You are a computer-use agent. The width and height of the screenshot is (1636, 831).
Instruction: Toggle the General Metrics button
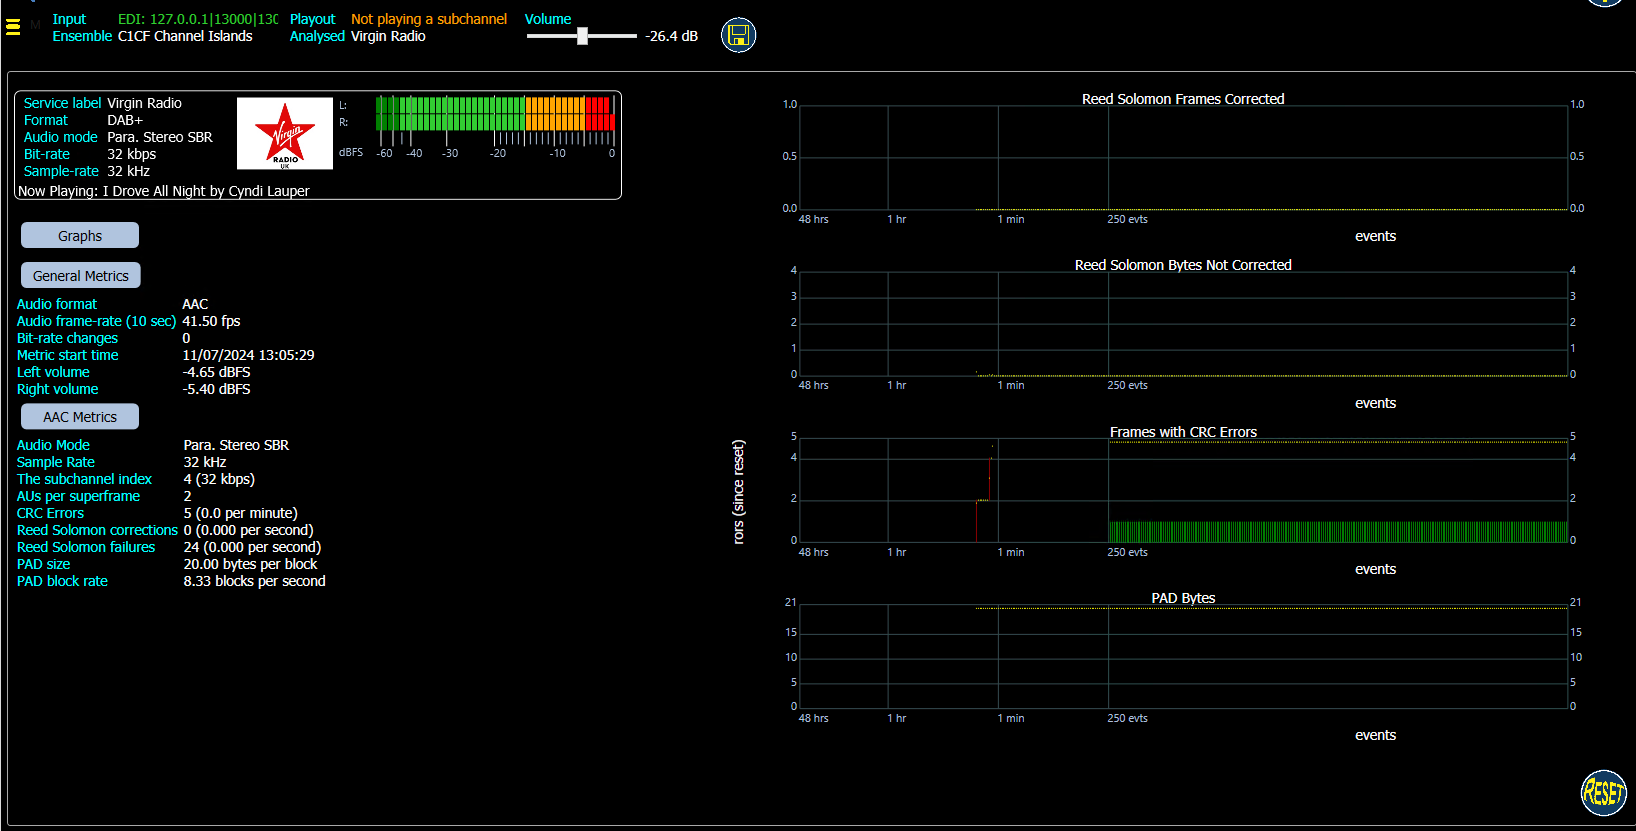[x=81, y=275]
